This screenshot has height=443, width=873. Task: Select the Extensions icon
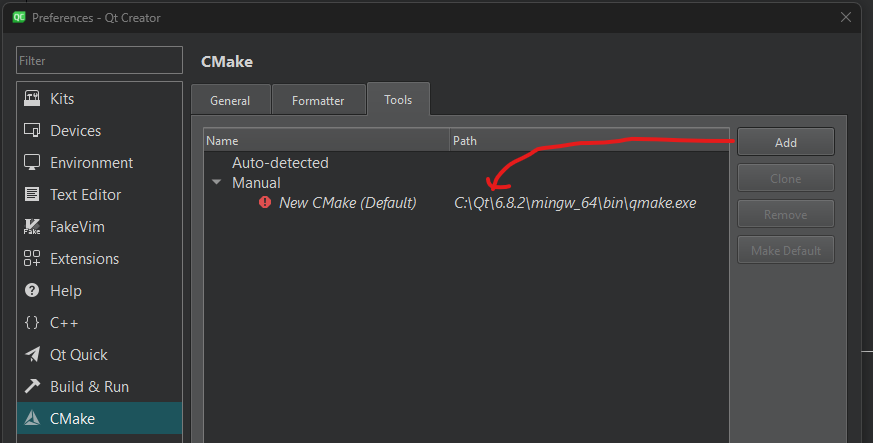click(x=32, y=259)
